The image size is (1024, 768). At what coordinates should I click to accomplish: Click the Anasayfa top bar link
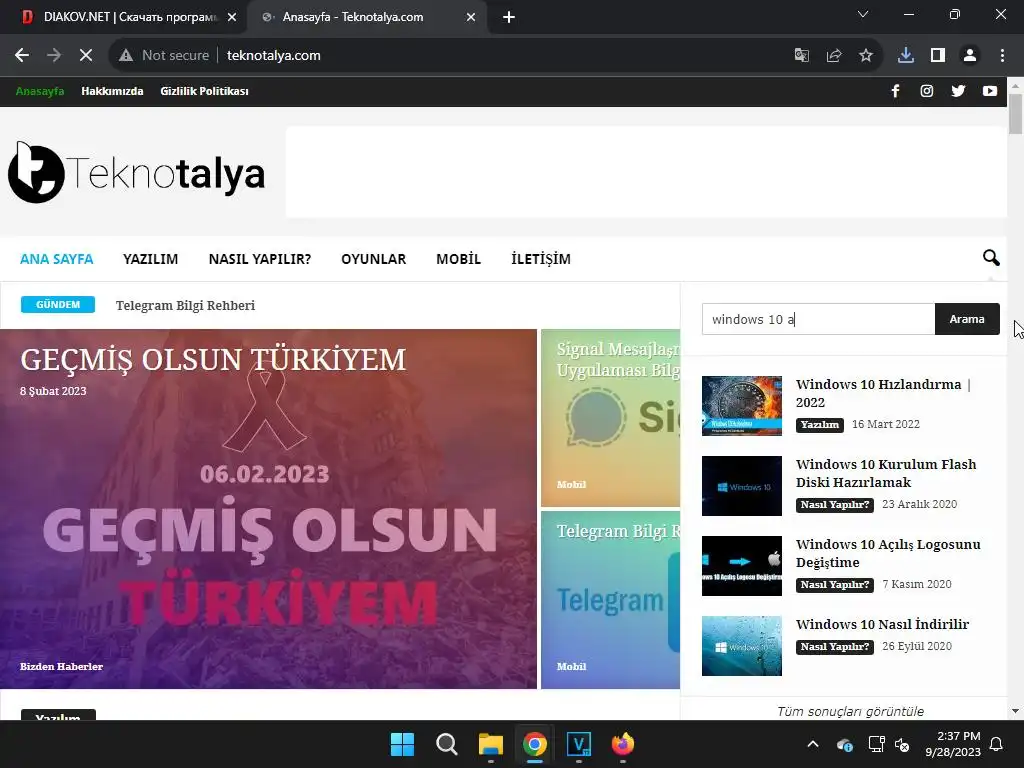[40, 91]
